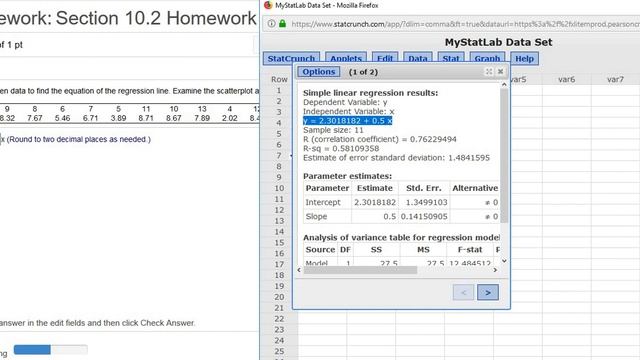Select row number 20 in data table
Screen dimensions: 640x360
pyautogui.click(x=279, y=297)
